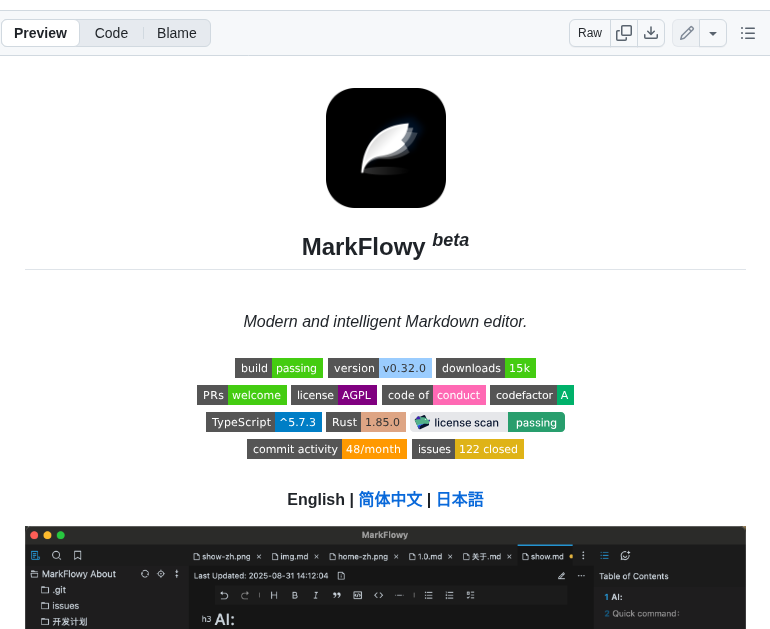Open the code of conduct badge
The width and height of the screenshot is (770, 629).
[434, 395]
